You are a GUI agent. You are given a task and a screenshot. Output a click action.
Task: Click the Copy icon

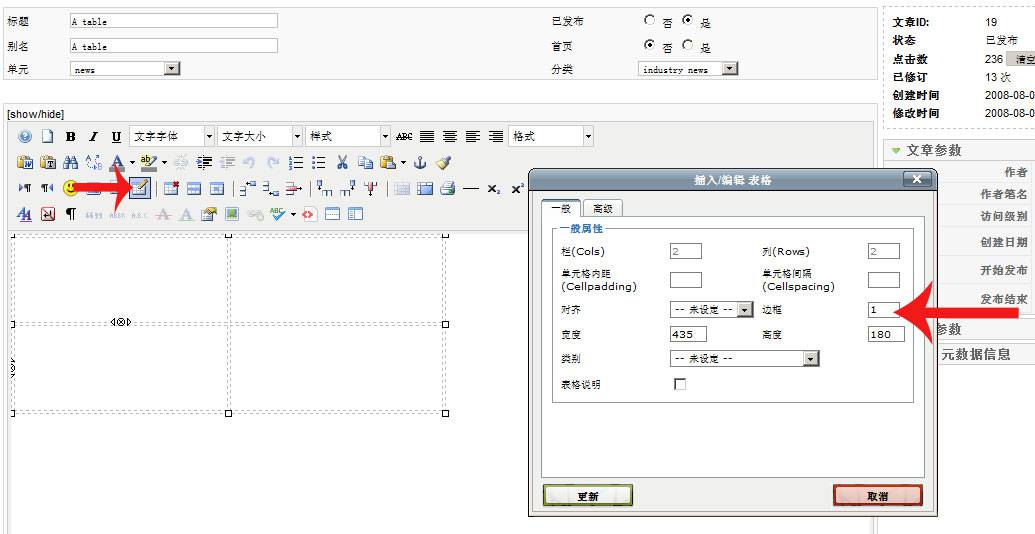tap(365, 162)
